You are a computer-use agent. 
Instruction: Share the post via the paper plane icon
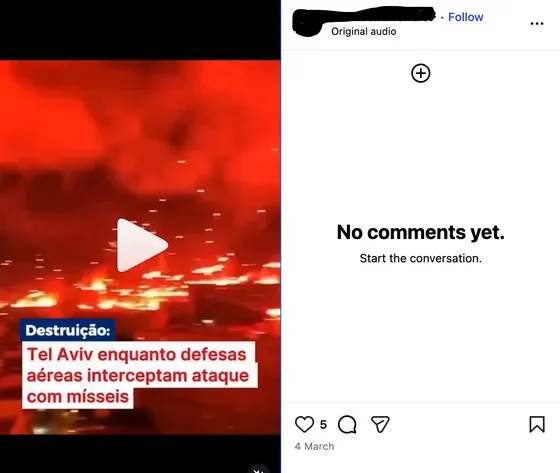380,424
